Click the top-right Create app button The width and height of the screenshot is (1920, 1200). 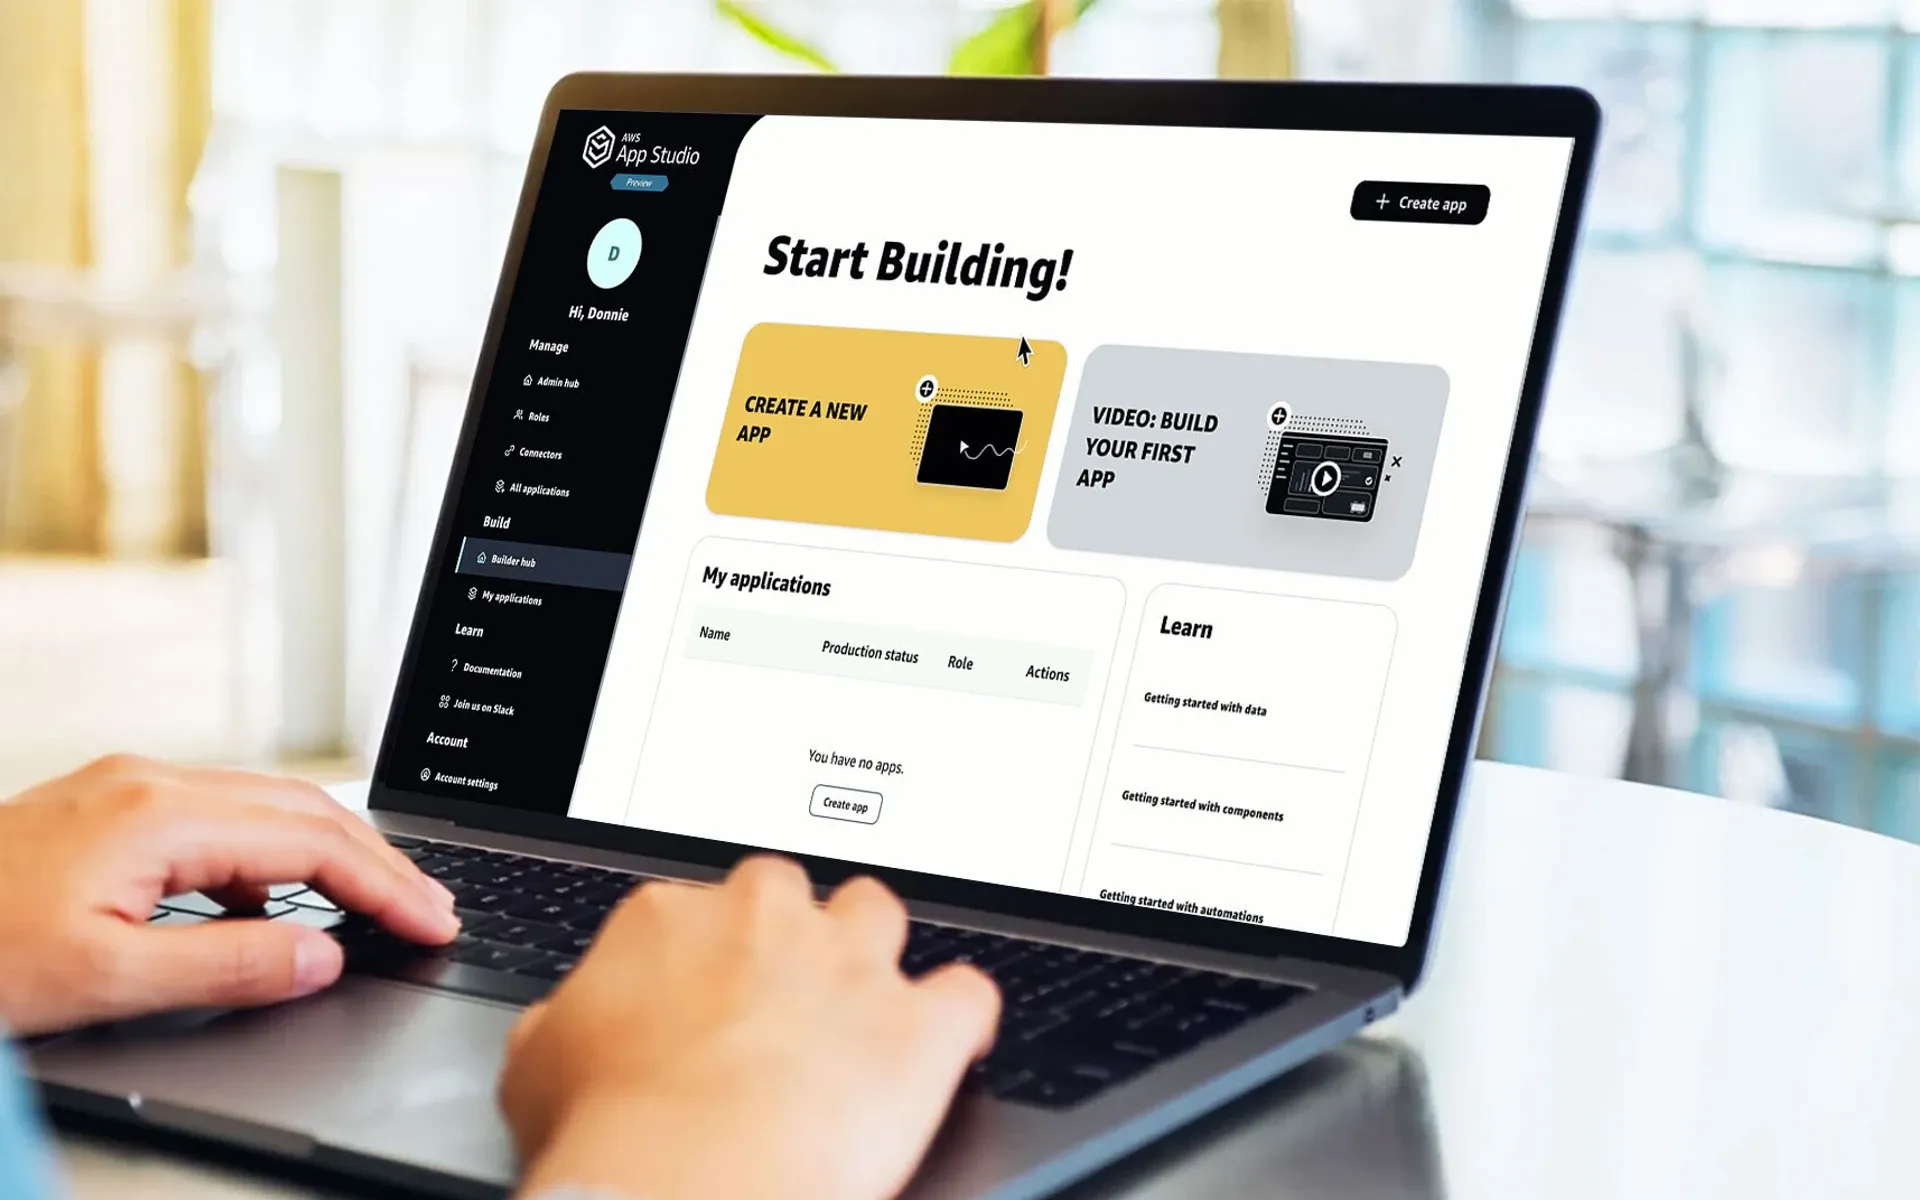coord(1420,203)
